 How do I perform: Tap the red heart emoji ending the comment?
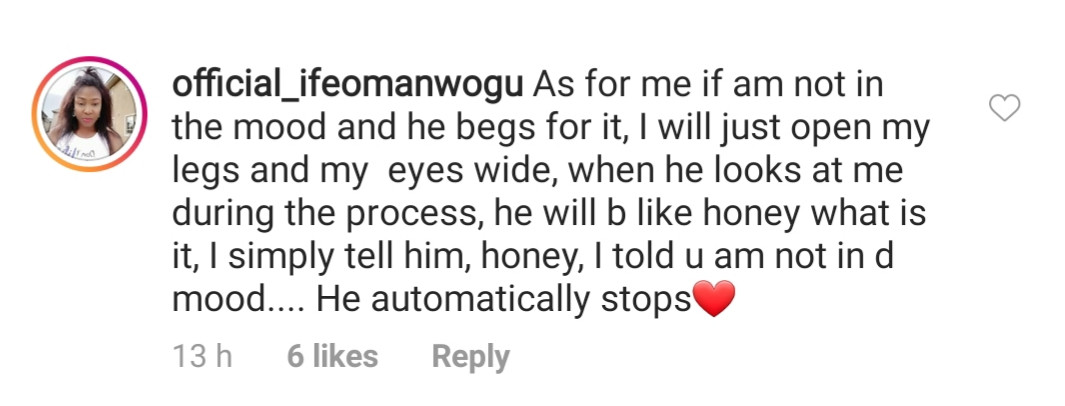[714, 299]
